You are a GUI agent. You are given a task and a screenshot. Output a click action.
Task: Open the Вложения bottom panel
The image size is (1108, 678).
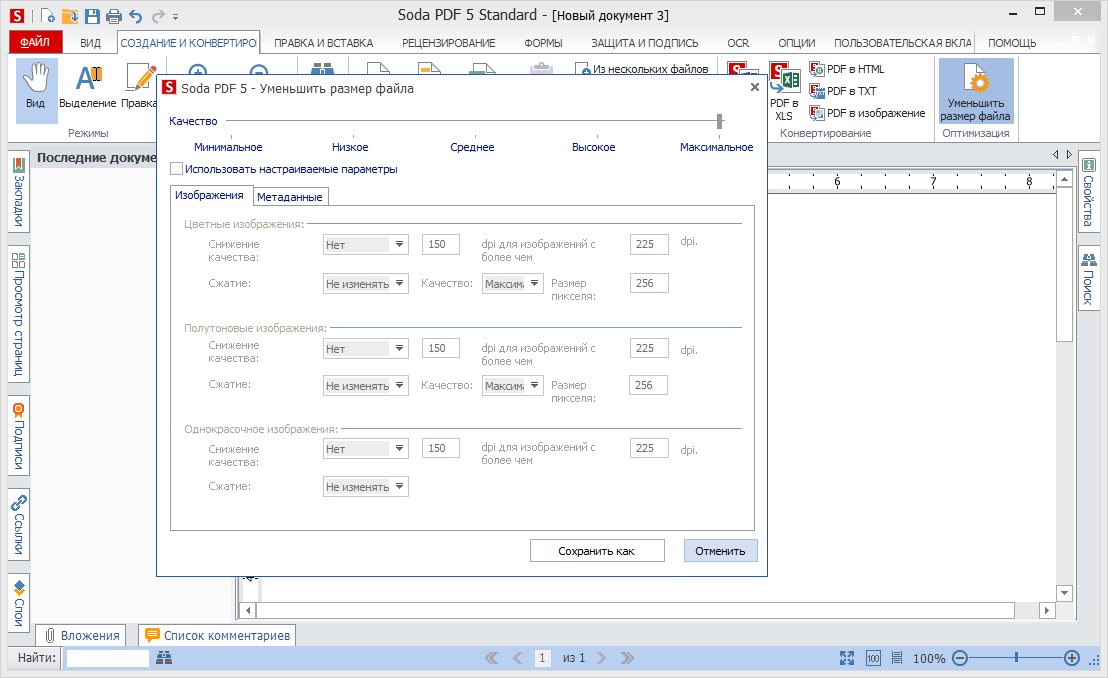[x=81, y=635]
